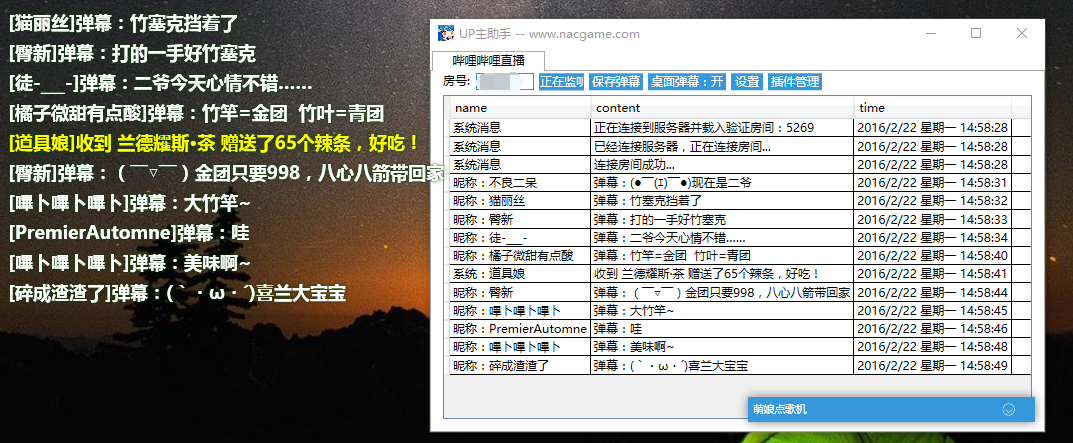Switch to the 哔哩哔哩直播 tab

[489, 60]
